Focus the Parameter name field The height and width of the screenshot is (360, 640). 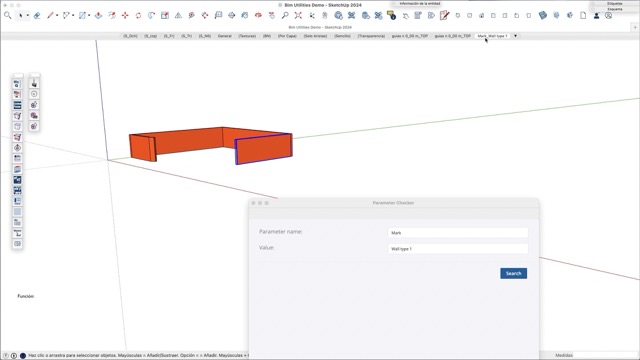coord(458,233)
